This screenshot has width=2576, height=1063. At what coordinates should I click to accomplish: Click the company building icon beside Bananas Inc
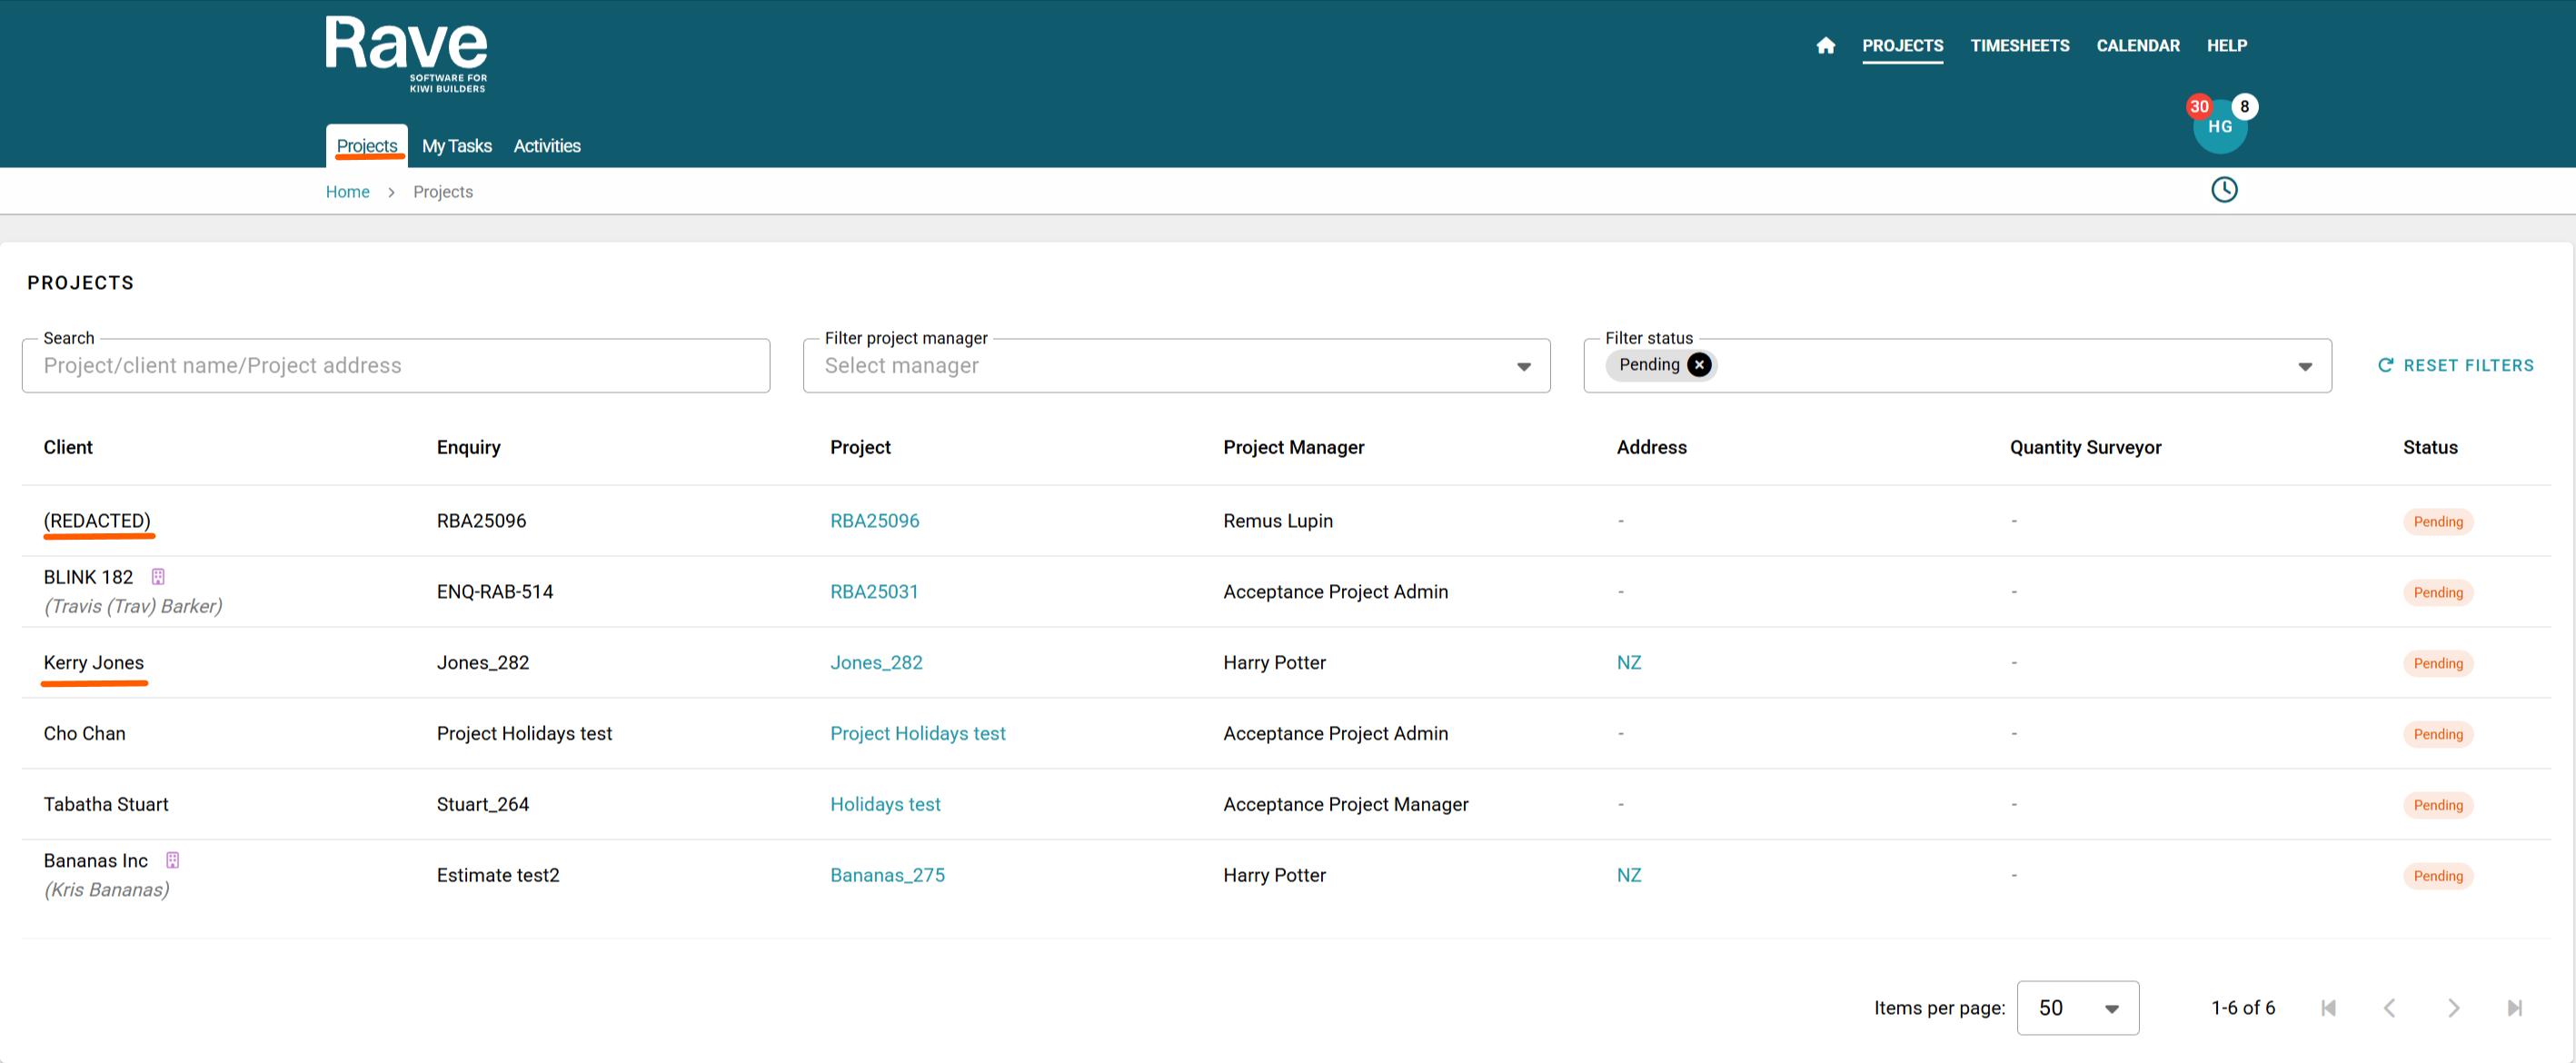[172, 860]
